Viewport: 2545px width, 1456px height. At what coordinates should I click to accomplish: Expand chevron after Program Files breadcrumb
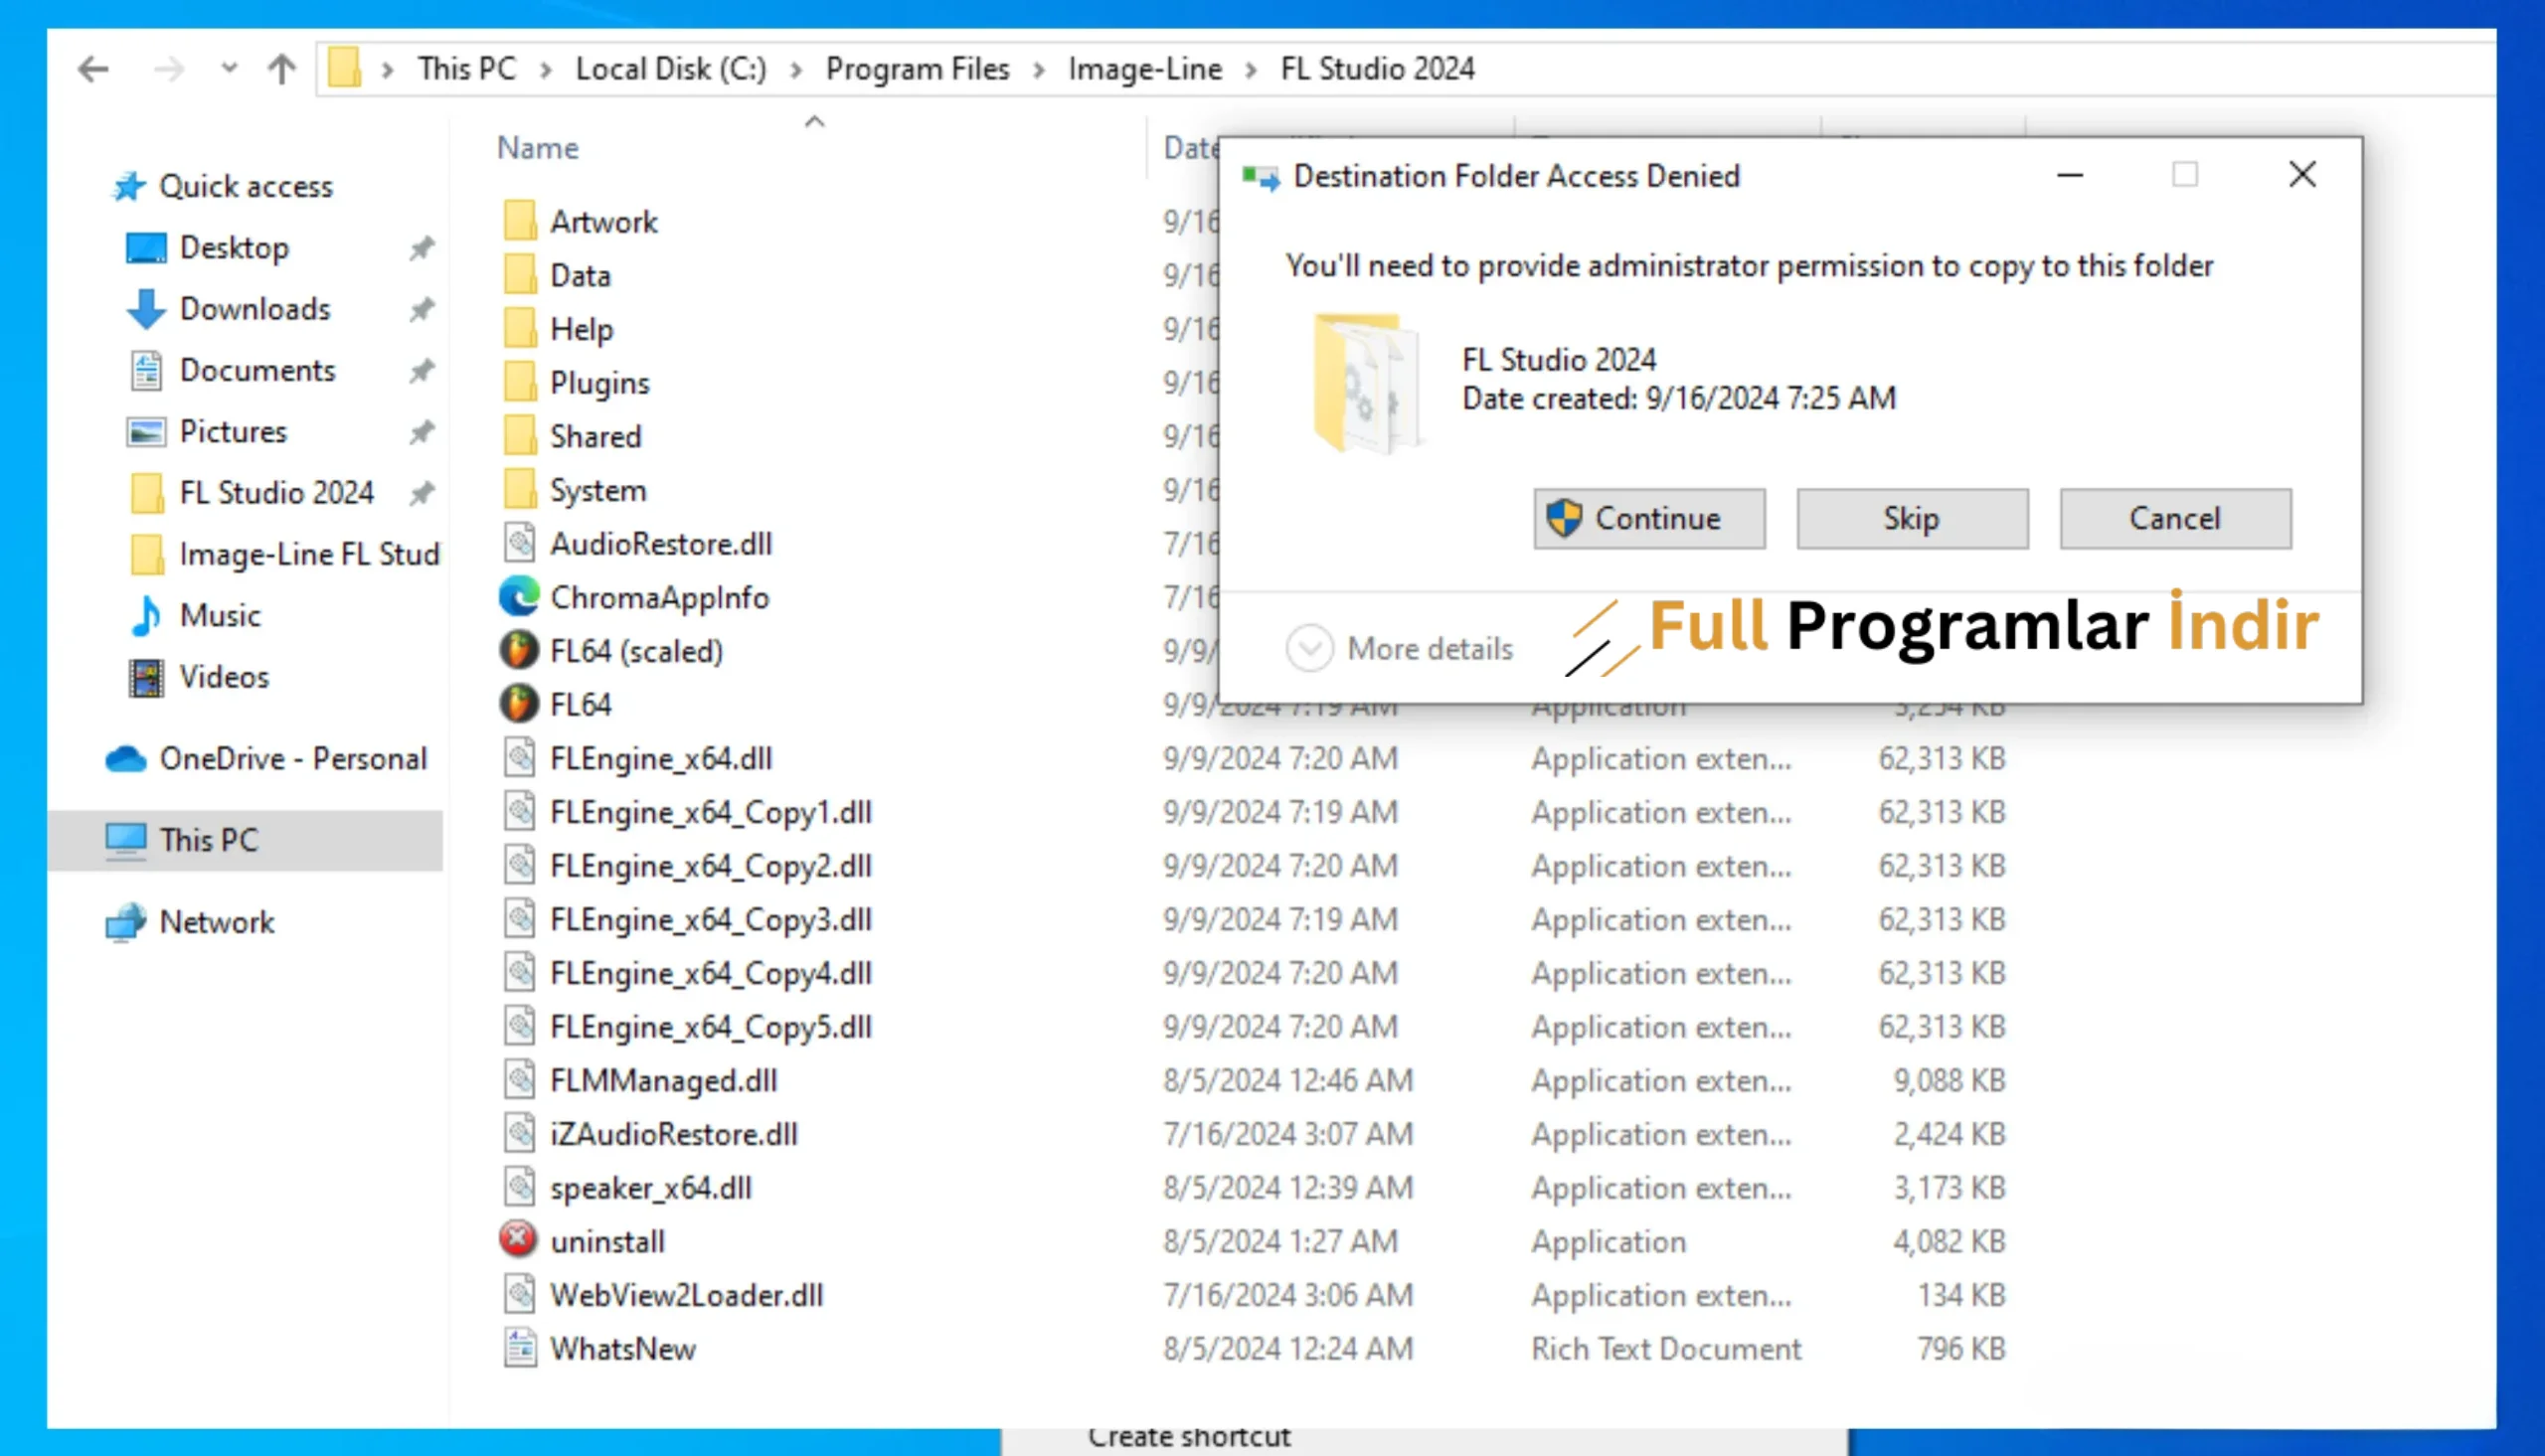click(x=1039, y=69)
